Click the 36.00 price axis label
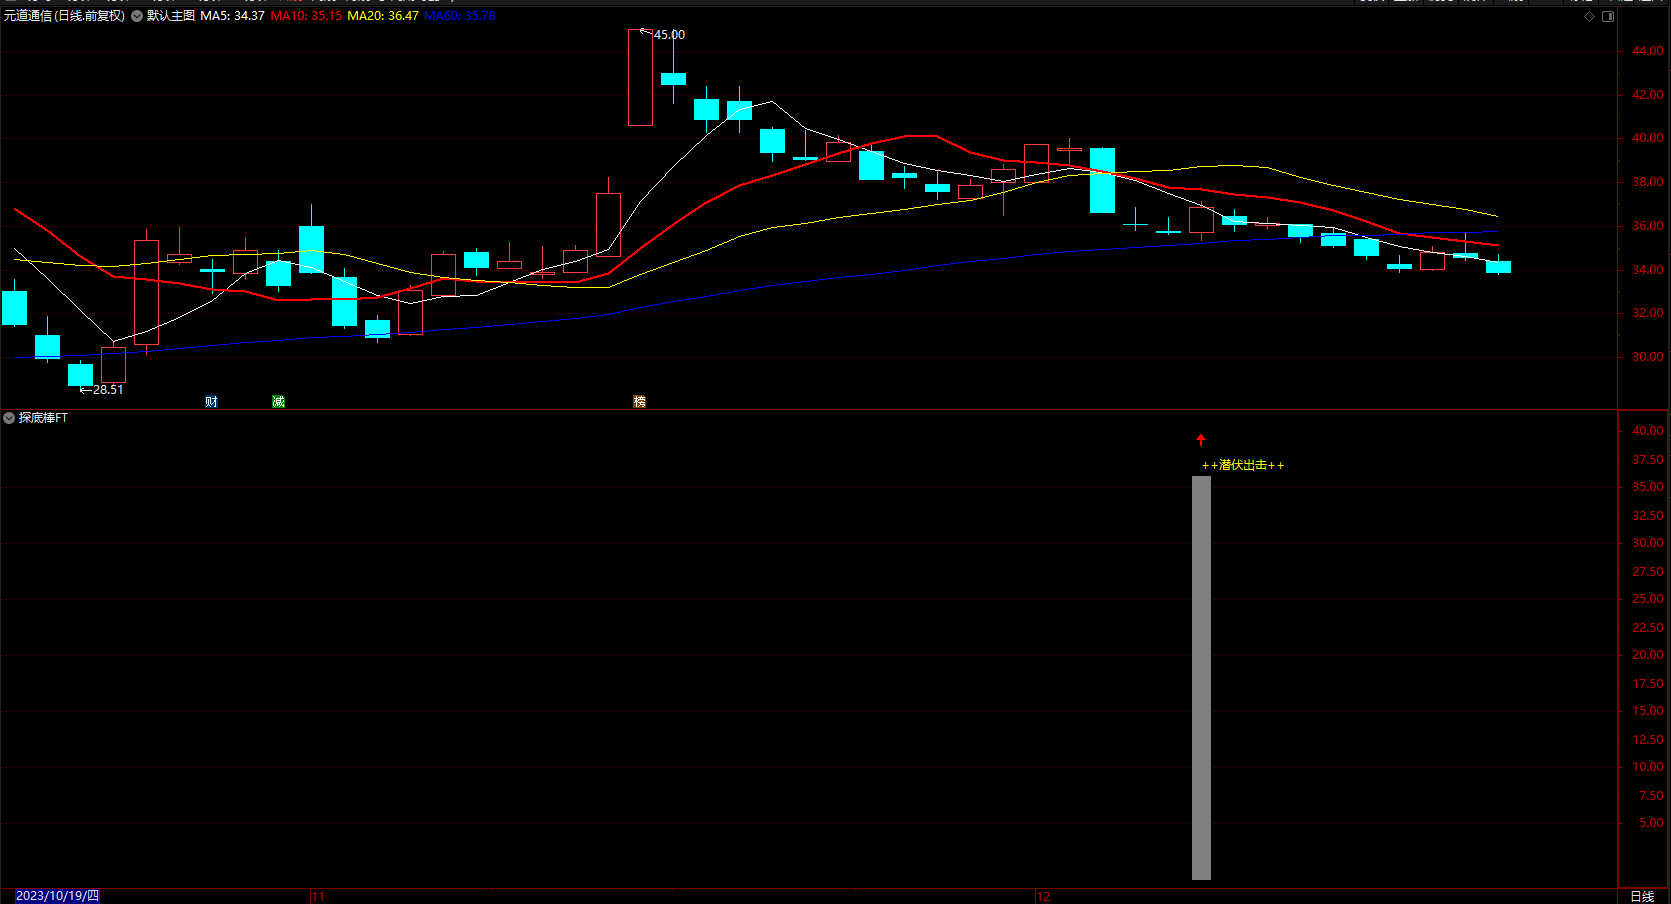 pos(1648,226)
